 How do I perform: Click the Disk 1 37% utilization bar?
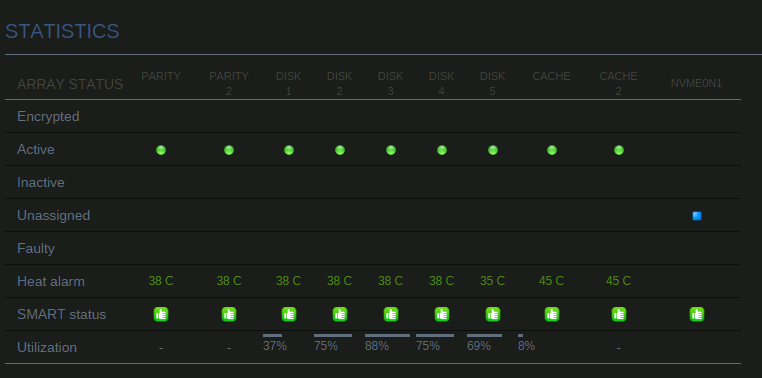pyautogui.click(x=272, y=335)
